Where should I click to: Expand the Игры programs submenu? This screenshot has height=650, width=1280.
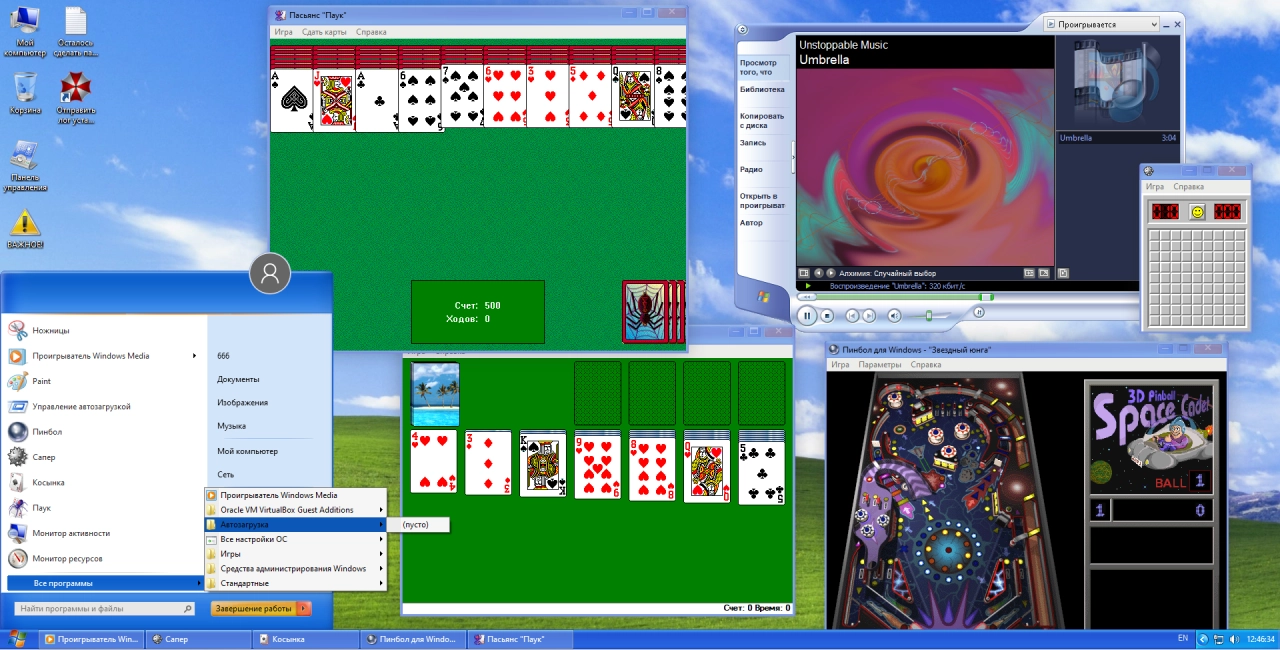295,554
